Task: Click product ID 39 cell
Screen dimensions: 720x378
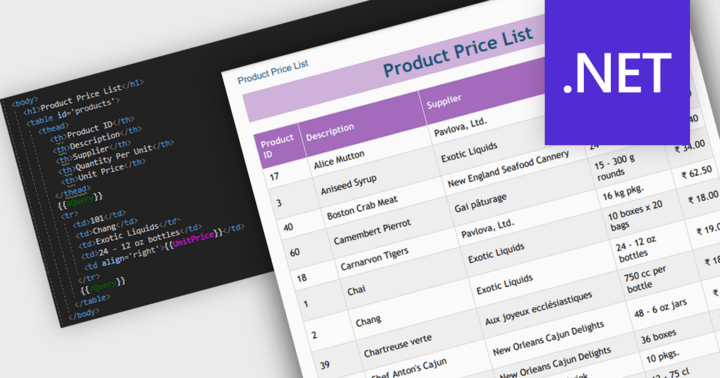Action: click(325, 365)
